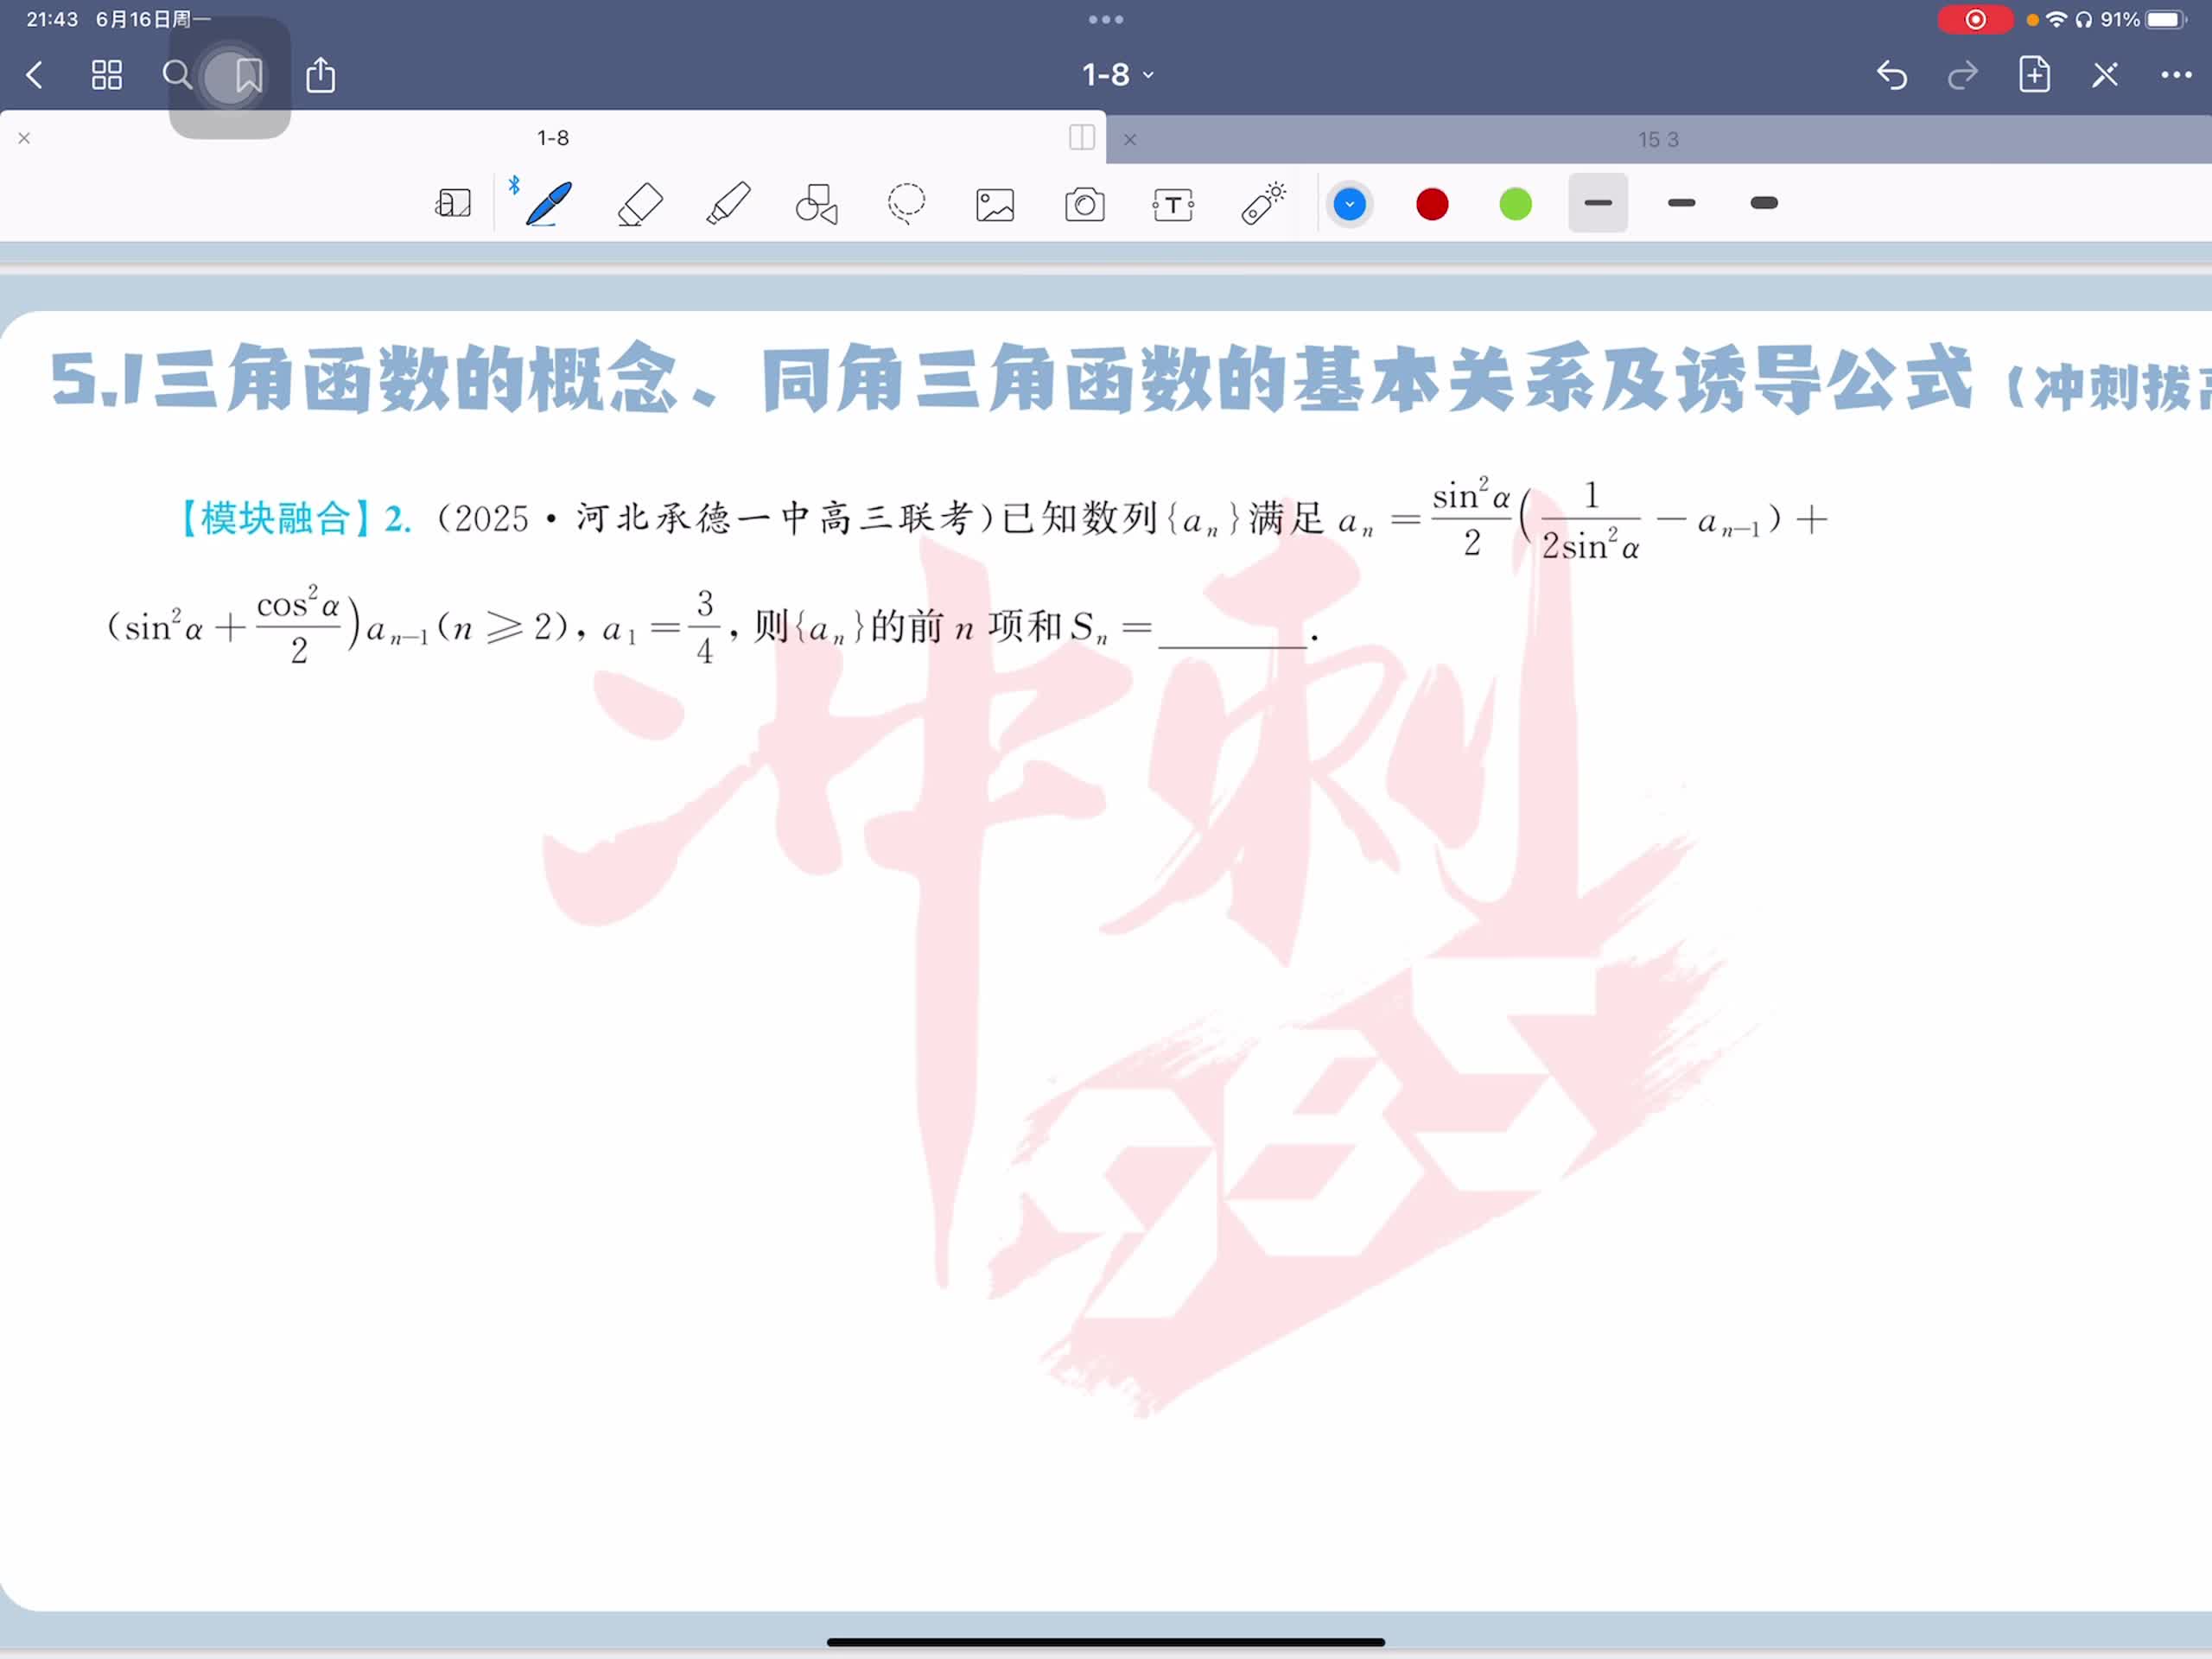Select the Text box tool
The height and width of the screenshot is (1659, 2212).
[x=1173, y=205]
